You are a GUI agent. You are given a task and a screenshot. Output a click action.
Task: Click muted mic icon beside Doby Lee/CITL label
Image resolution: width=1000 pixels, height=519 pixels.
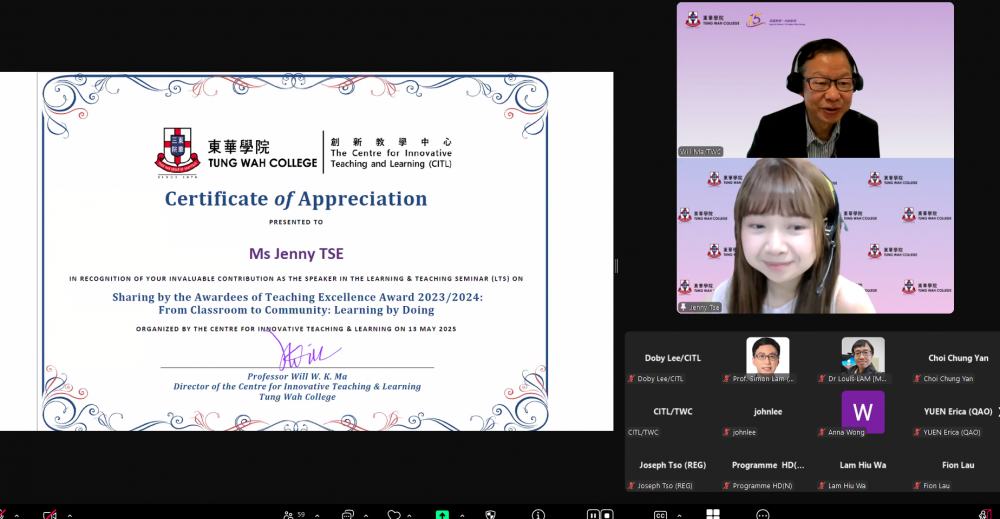(631, 379)
